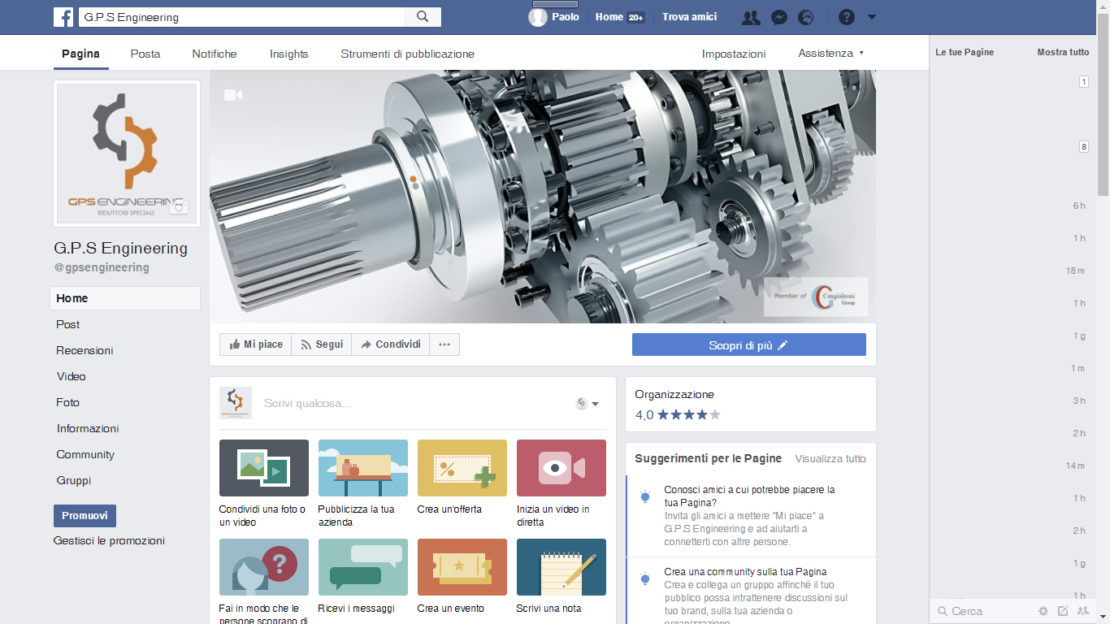Click lightbulb icon beside Crea una community
This screenshot has height=624, width=1110.
645,579
